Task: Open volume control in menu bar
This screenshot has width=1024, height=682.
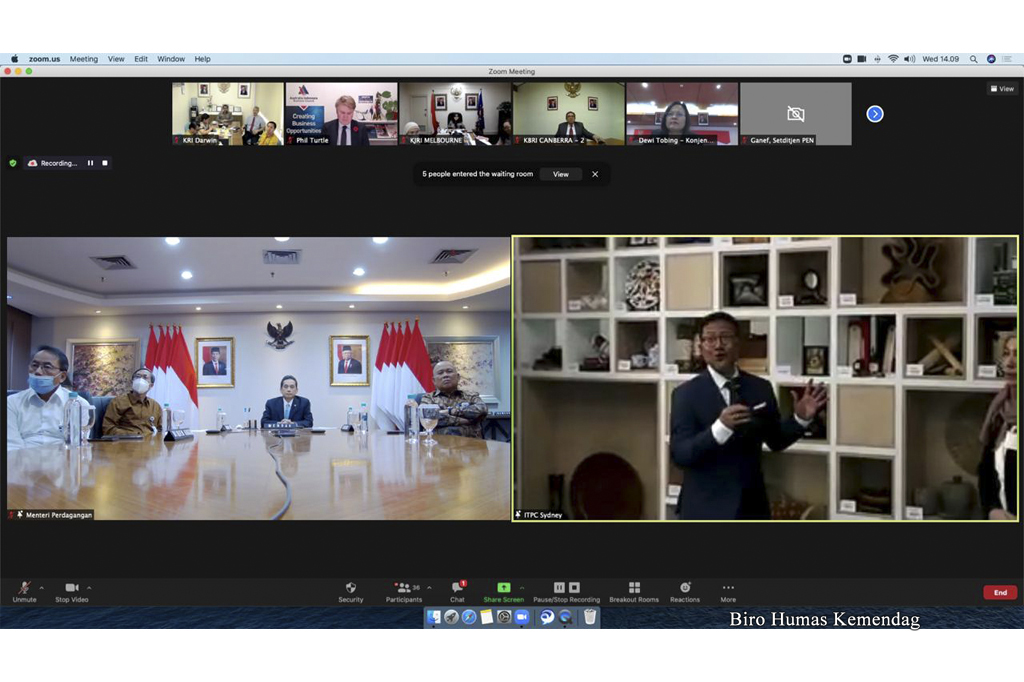Action: click(909, 59)
